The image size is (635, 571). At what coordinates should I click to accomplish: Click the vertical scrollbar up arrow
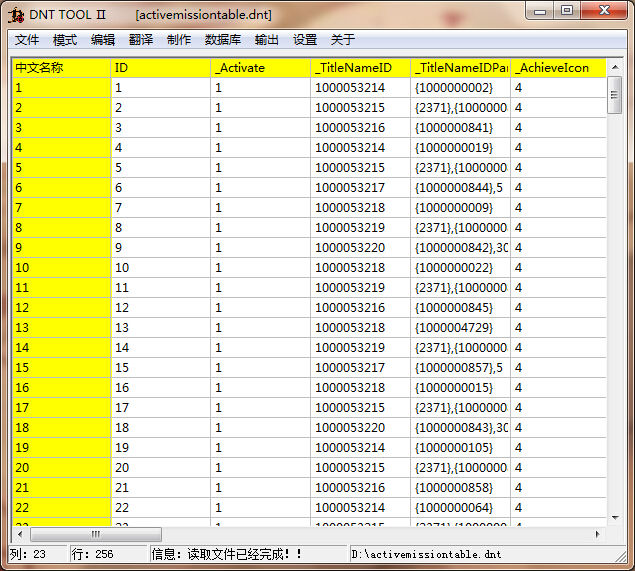615,67
